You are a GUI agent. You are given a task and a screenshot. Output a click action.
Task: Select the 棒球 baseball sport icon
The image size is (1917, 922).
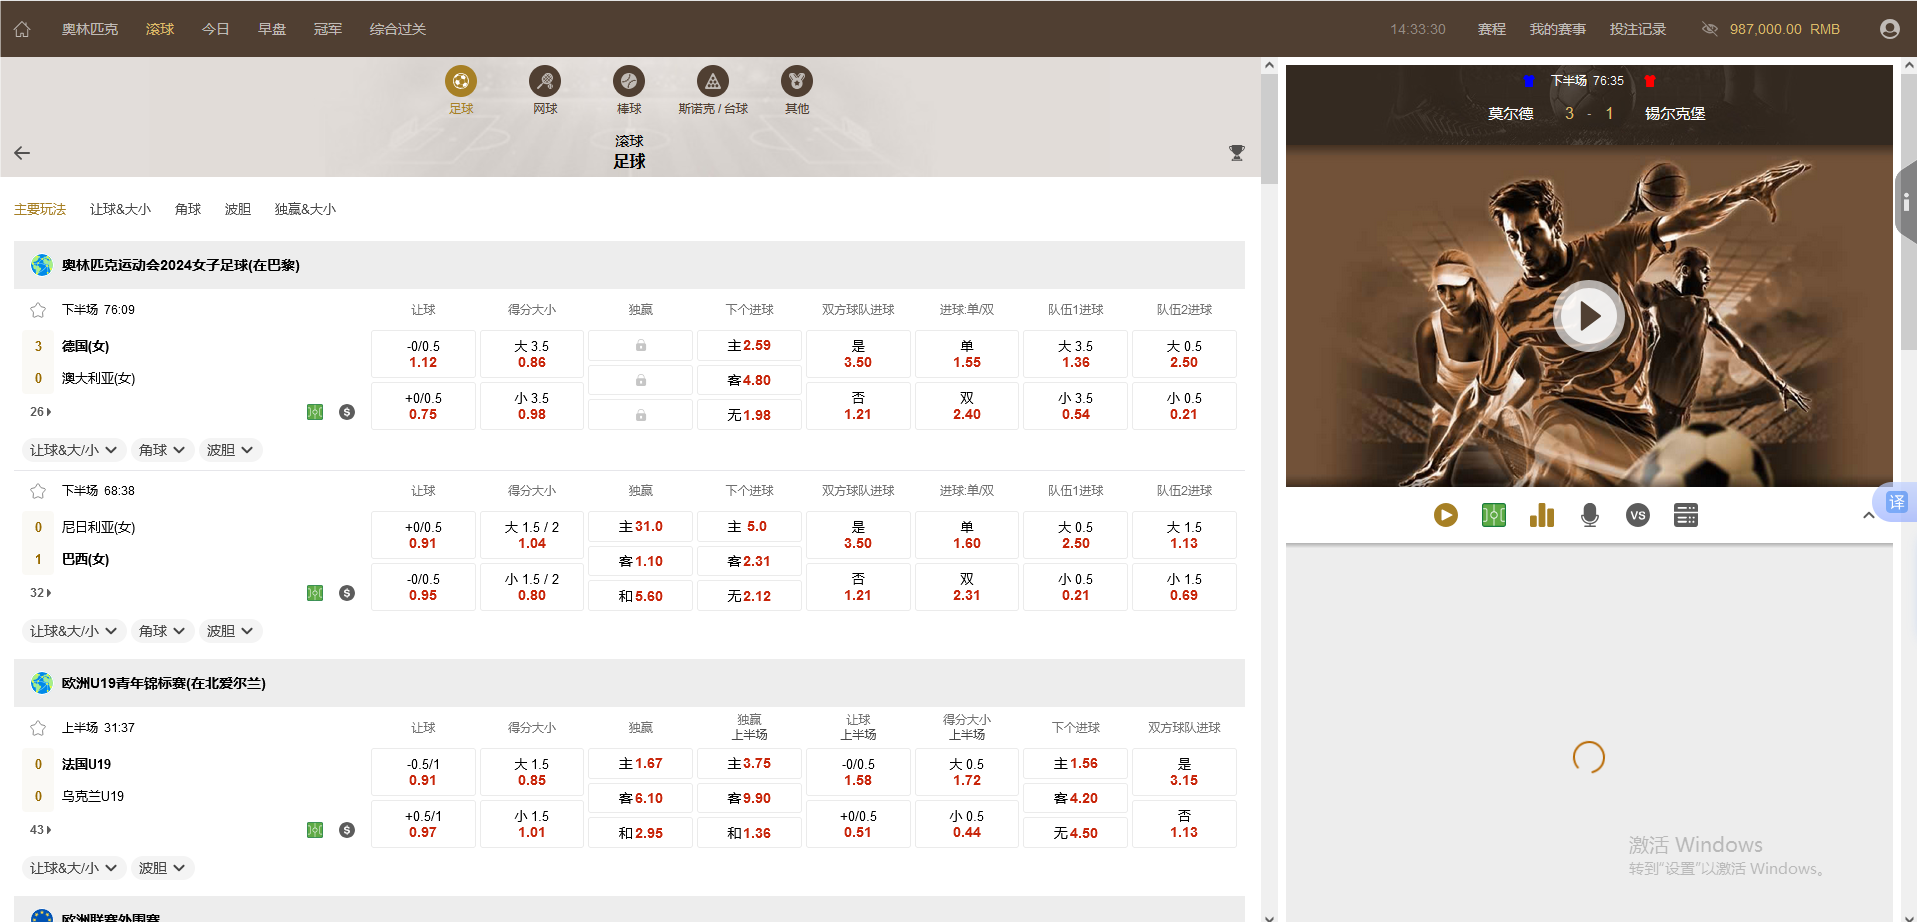(x=629, y=81)
